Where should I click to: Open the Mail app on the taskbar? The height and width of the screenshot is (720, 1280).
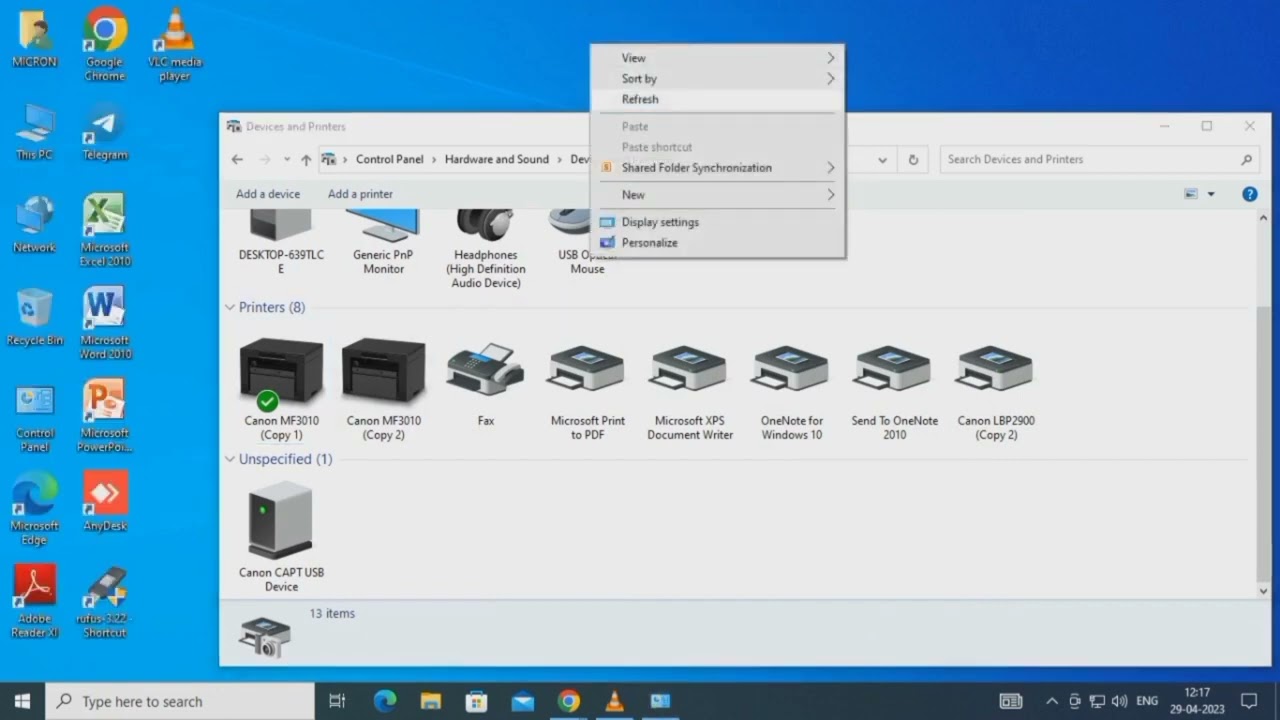pos(523,701)
